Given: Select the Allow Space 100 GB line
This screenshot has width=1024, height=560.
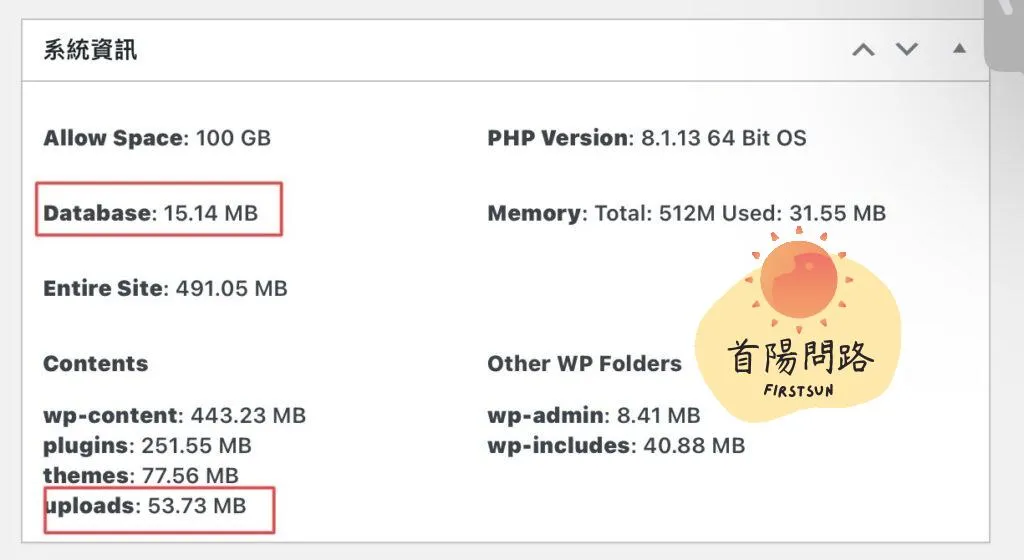Looking at the screenshot, I should coord(157,137).
